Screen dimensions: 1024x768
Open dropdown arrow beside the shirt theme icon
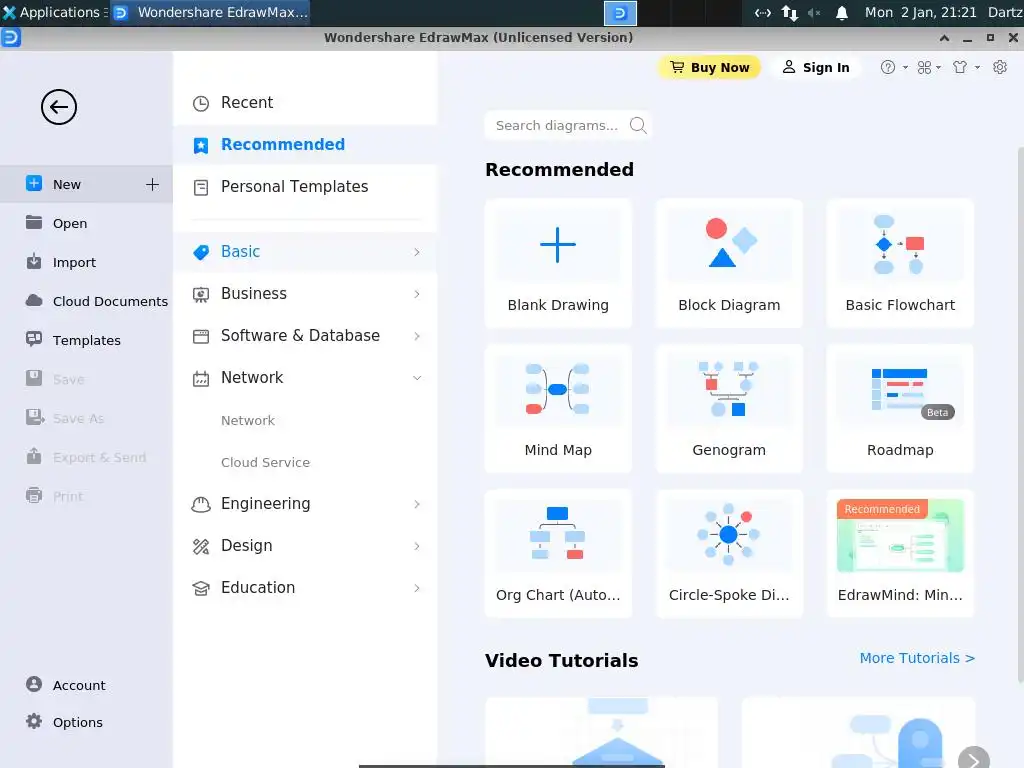pyautogui.click(x=977, y=67)
